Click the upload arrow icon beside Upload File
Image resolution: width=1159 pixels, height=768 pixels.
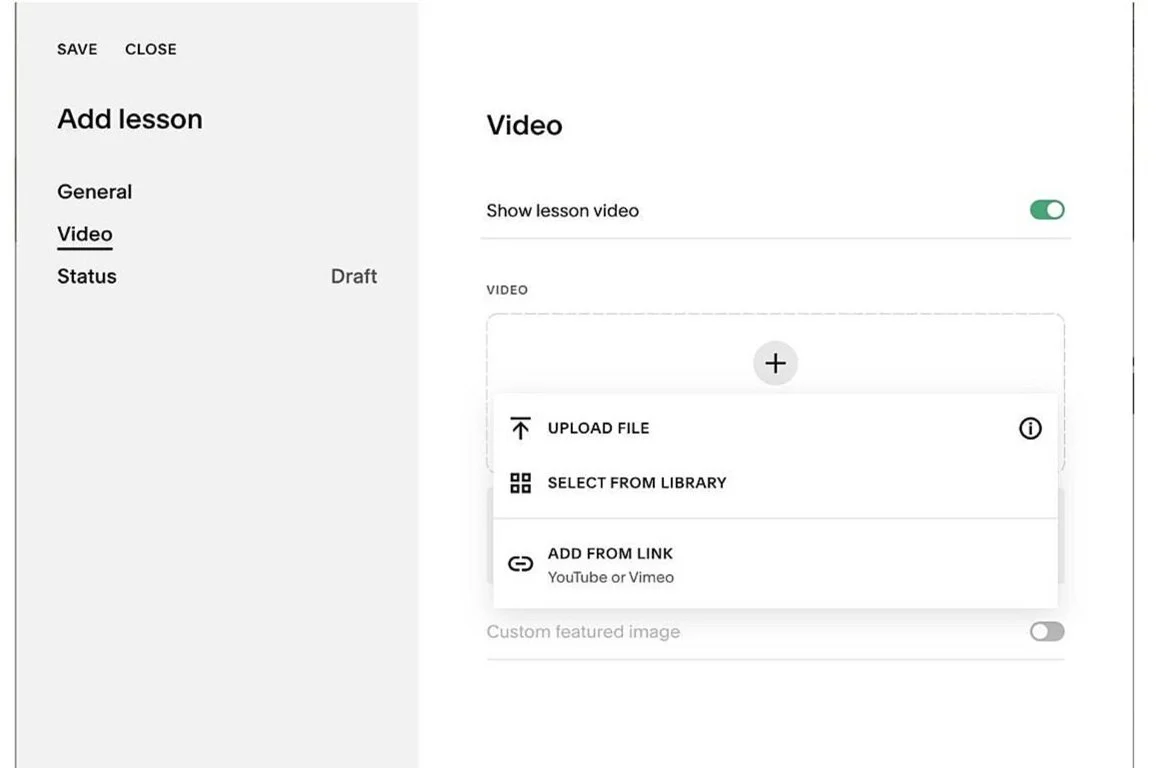click(520, 428)
